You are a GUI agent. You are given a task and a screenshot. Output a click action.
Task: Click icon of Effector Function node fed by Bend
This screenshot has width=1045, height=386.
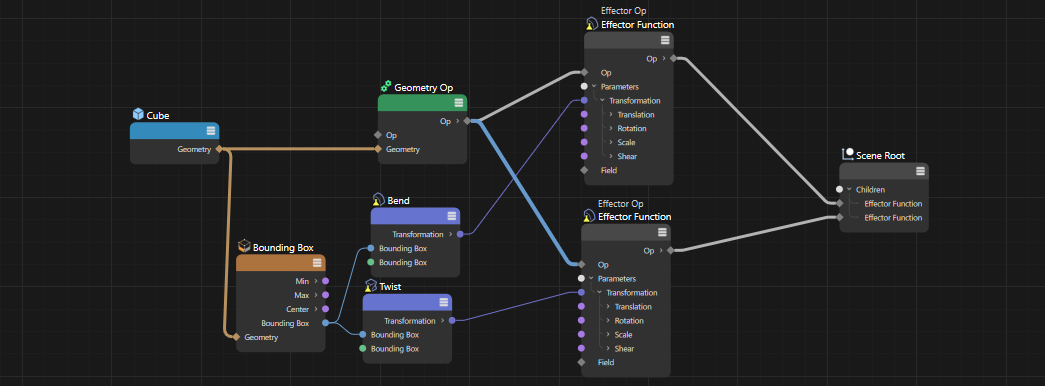click(x=592, y=25)
